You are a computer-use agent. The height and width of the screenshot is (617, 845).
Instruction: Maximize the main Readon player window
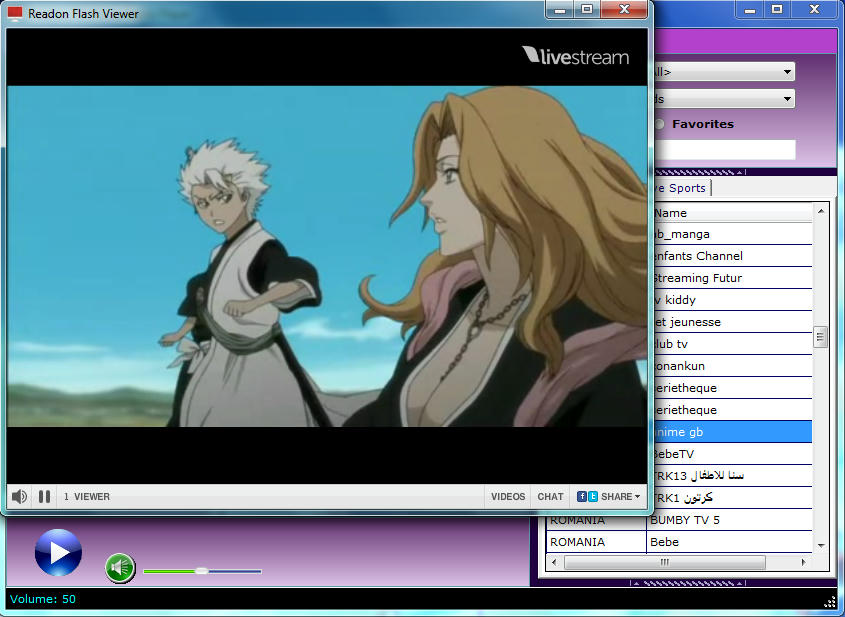777,9
